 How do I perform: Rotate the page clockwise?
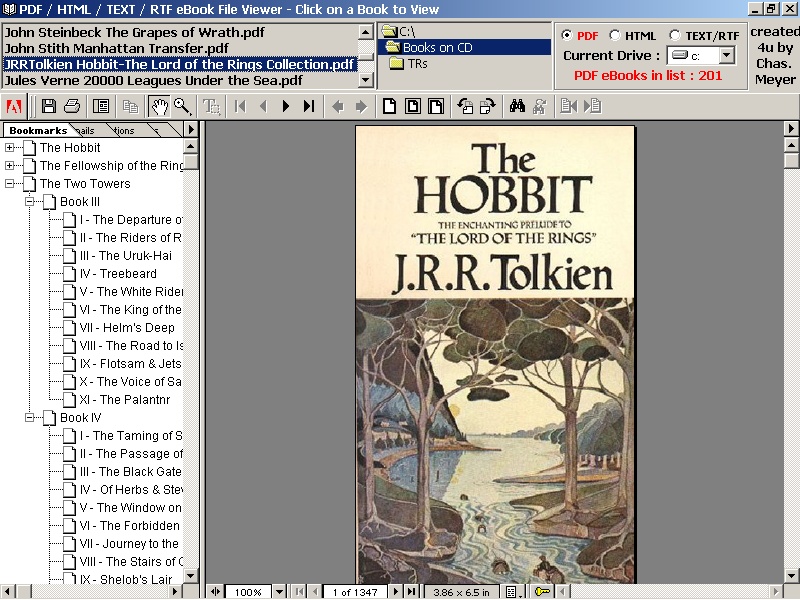point(488,106)
